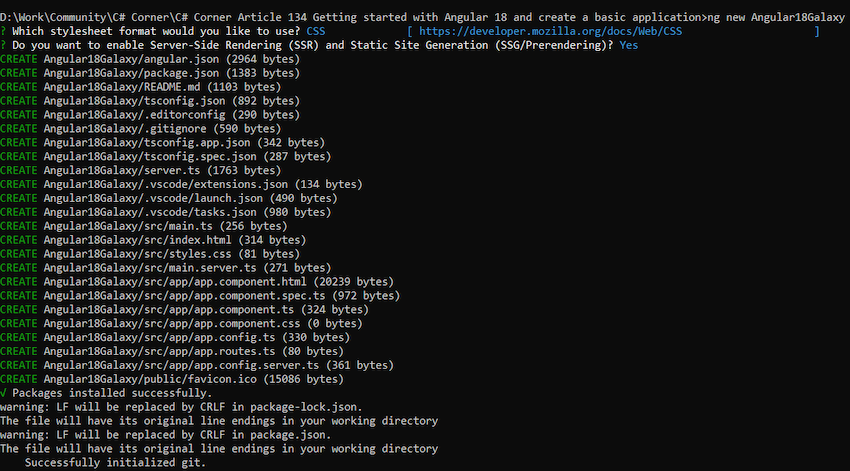Click the package-lock.json CRLF warning line
Viewport: 850px width, 471px height.
pos(181,407)
